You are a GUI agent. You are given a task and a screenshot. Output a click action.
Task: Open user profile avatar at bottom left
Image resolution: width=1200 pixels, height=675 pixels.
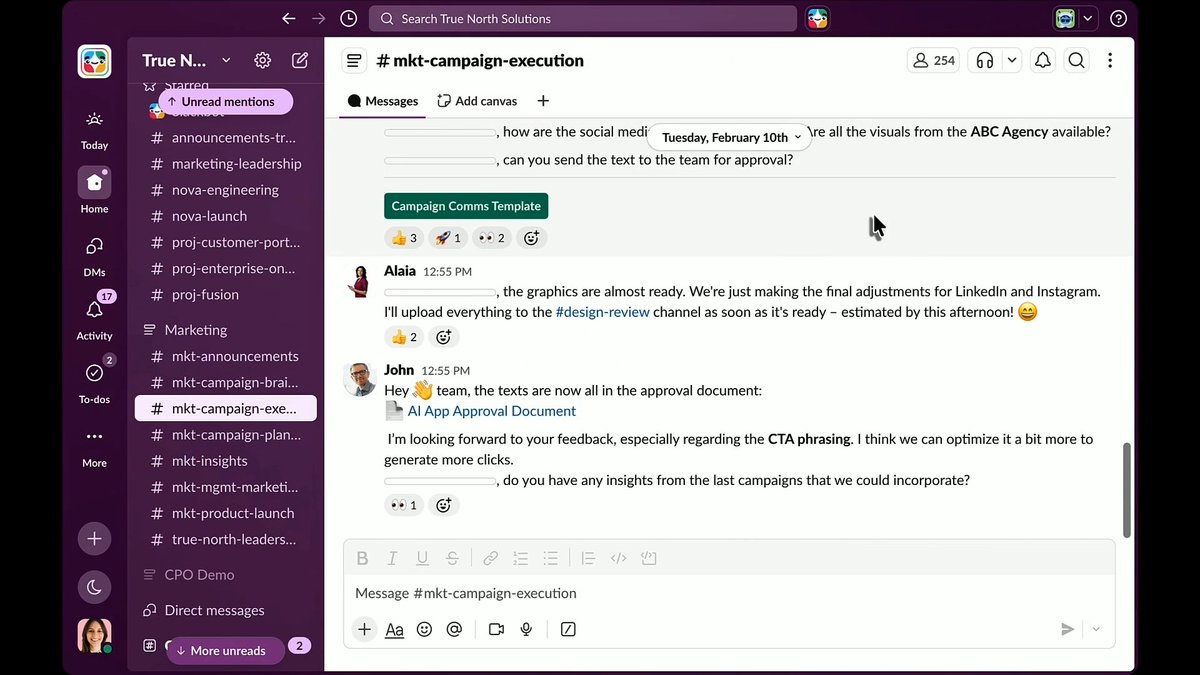(94, 636)
